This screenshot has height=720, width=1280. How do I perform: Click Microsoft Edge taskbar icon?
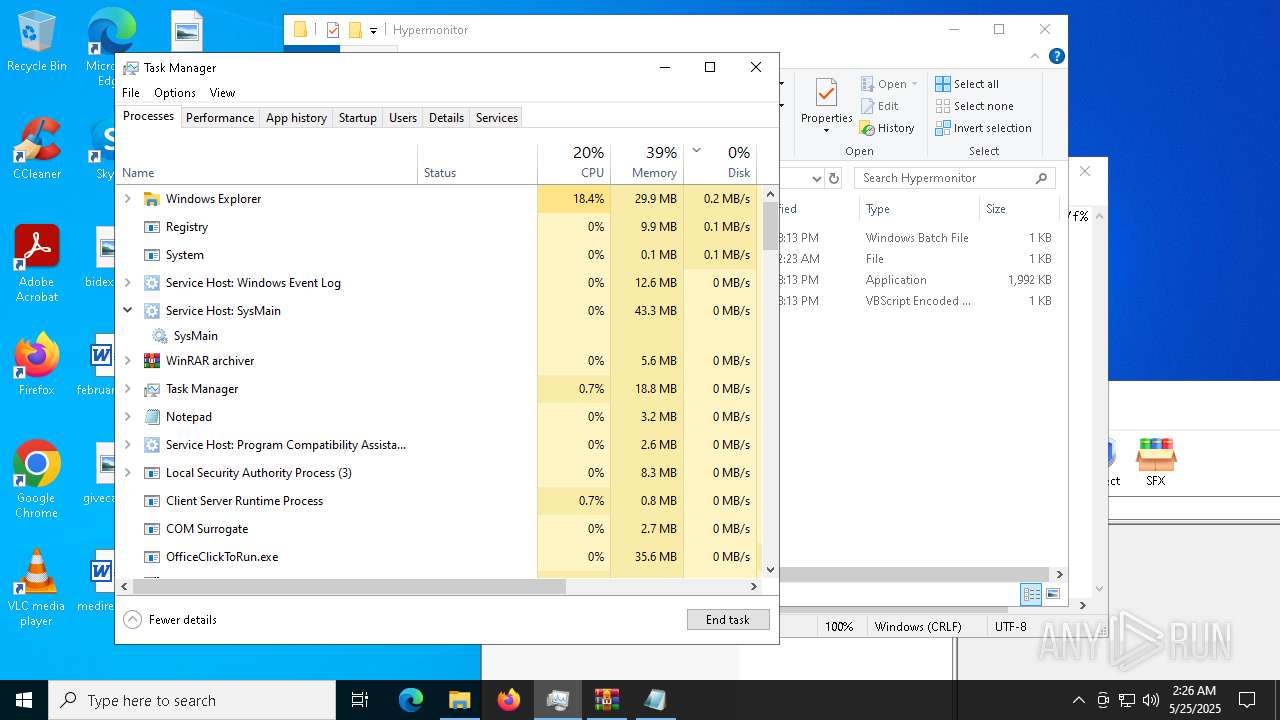point(411,700)
